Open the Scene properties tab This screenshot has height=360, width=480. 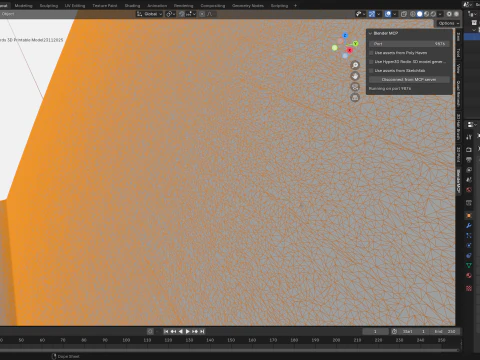tap(469, 180)
